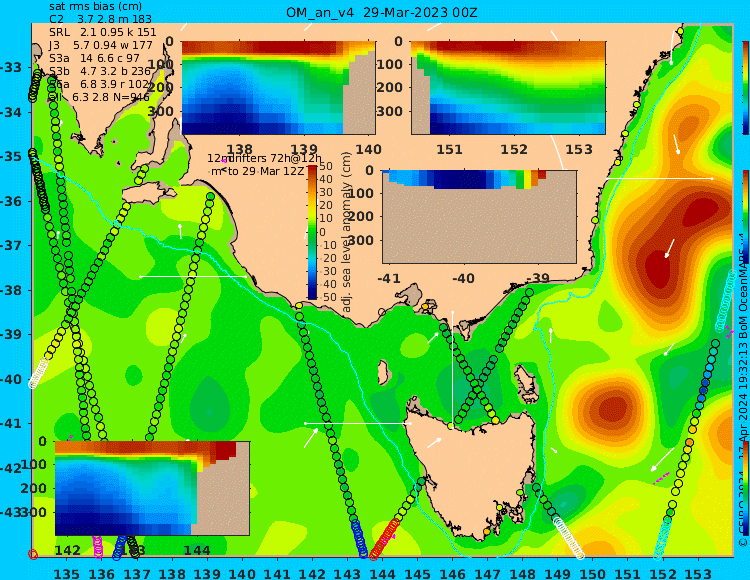Click the -37 latitude axis label
This screenshot has width=750, height=580.
pos(11,245)
